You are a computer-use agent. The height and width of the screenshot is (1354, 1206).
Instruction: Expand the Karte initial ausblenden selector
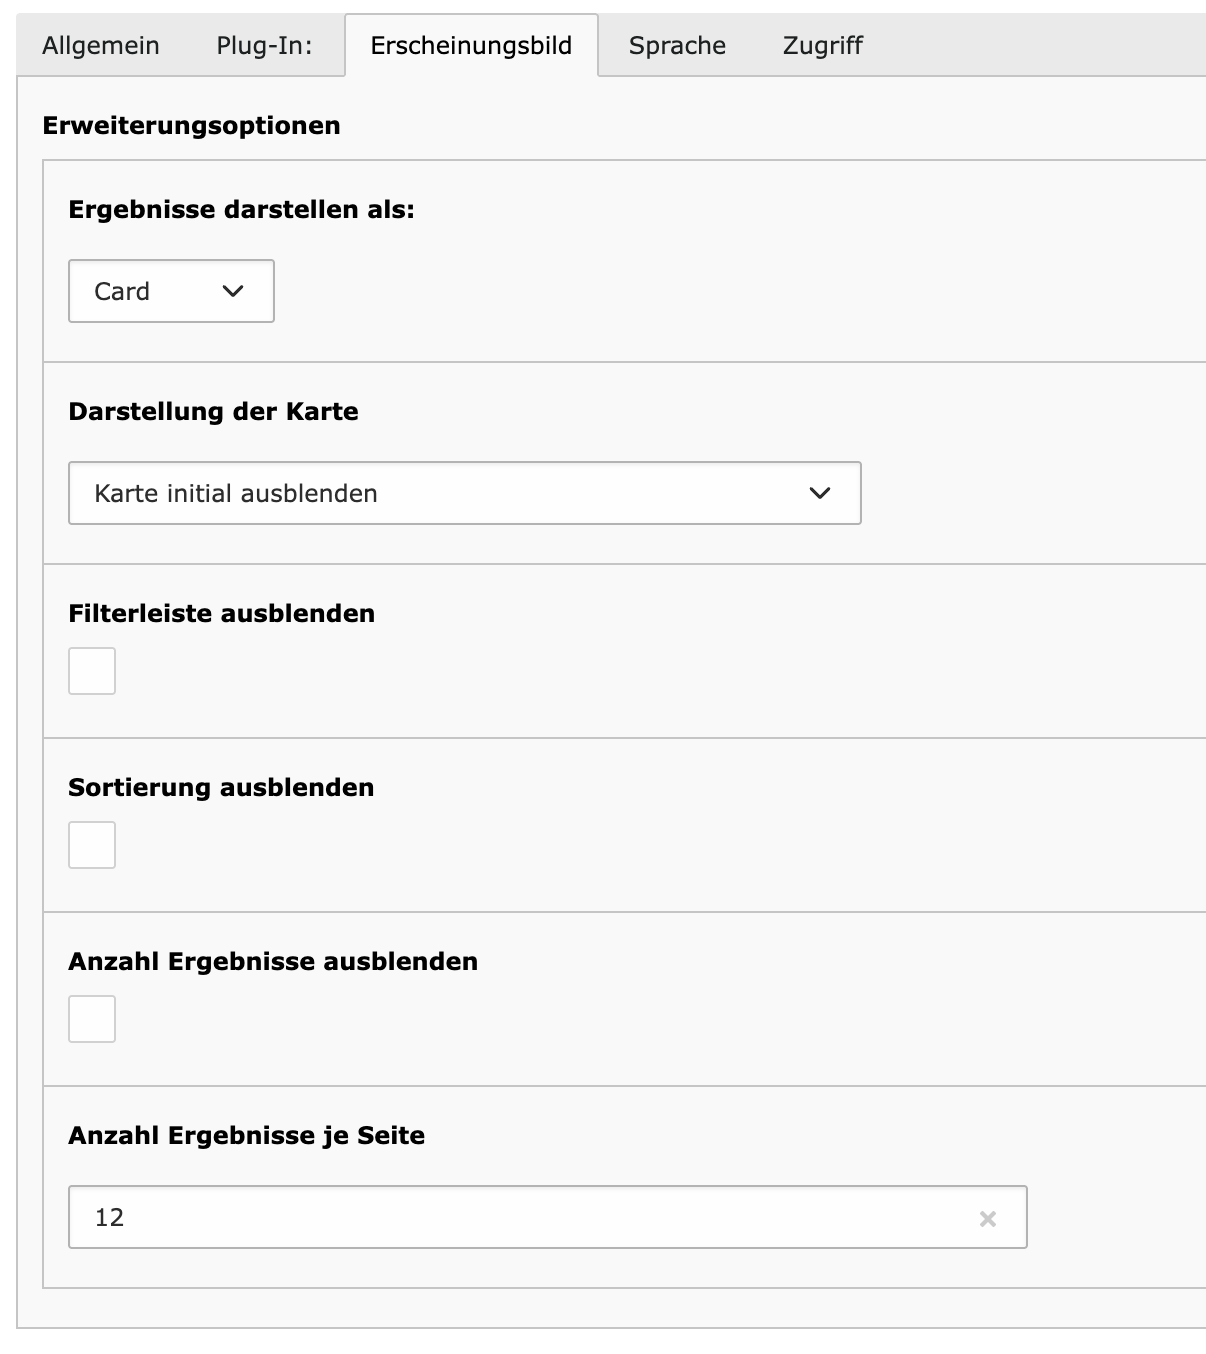click(x=465, y=493)
